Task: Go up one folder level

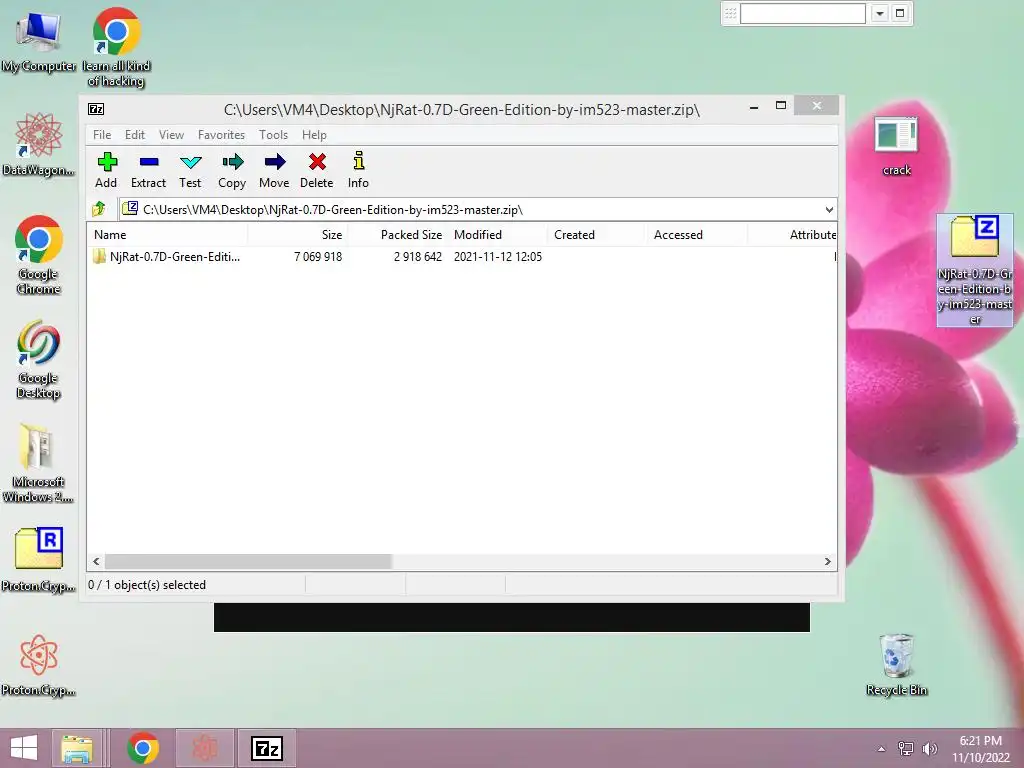Action: pyautogui.click(x=99, y=210)
